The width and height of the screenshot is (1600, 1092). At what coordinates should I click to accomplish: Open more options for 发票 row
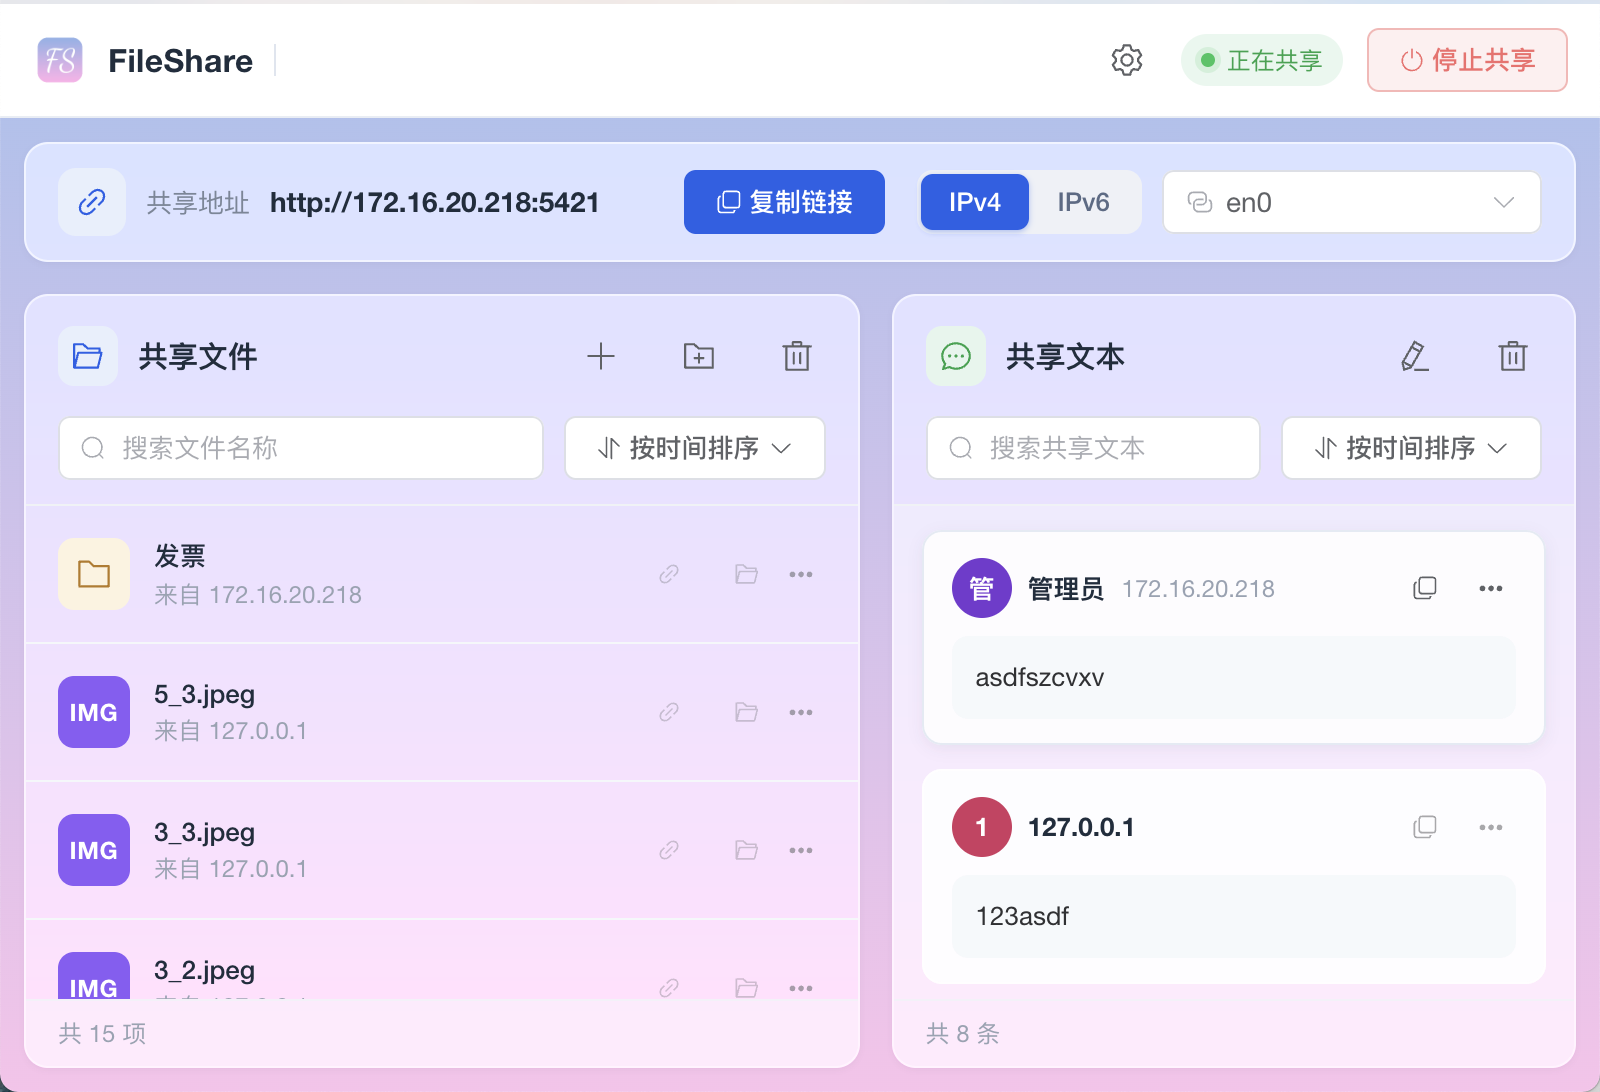[x=801, y=574]
